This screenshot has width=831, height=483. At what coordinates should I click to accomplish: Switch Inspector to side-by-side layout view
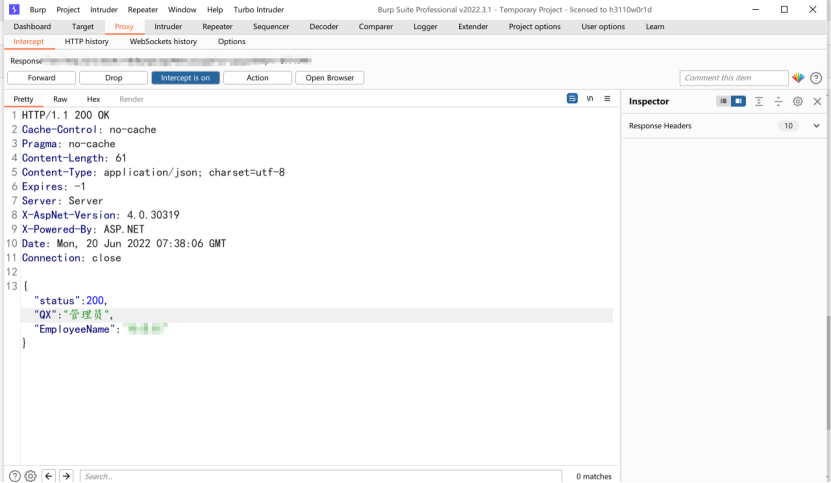click(x=738, y=101)
